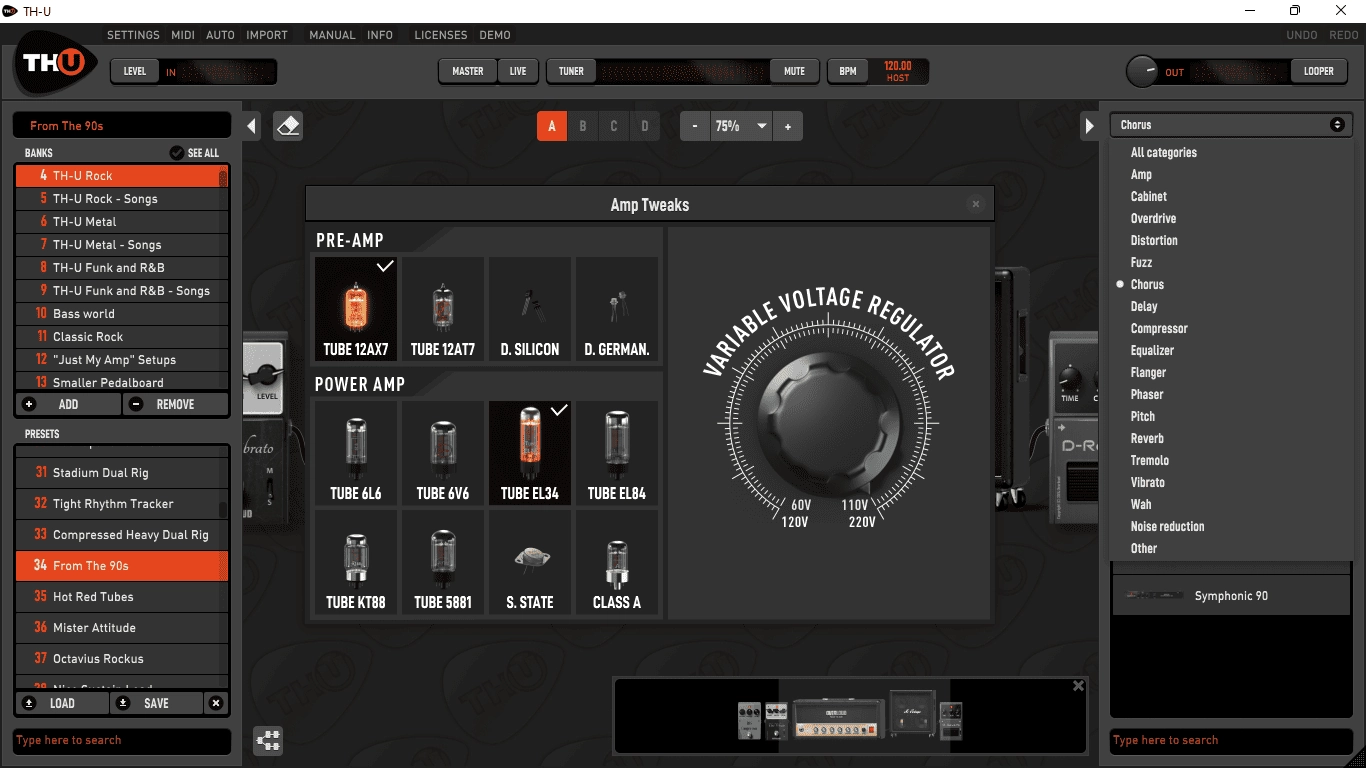Screen dimensions: 1366x768
Task: Select the Hot Red Tubes preset
Action: tap(122, 597)
